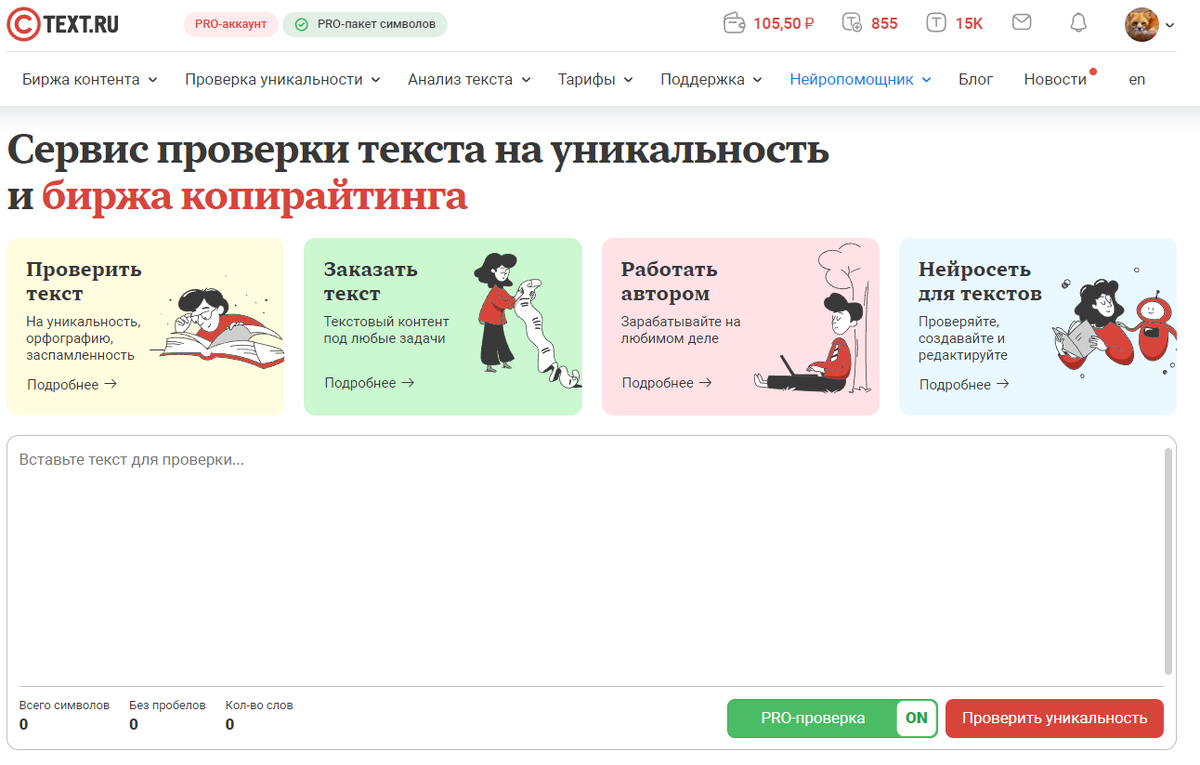Click the Нейросеть для текстов card heading

pyautogui.click(x=980, y=281)
